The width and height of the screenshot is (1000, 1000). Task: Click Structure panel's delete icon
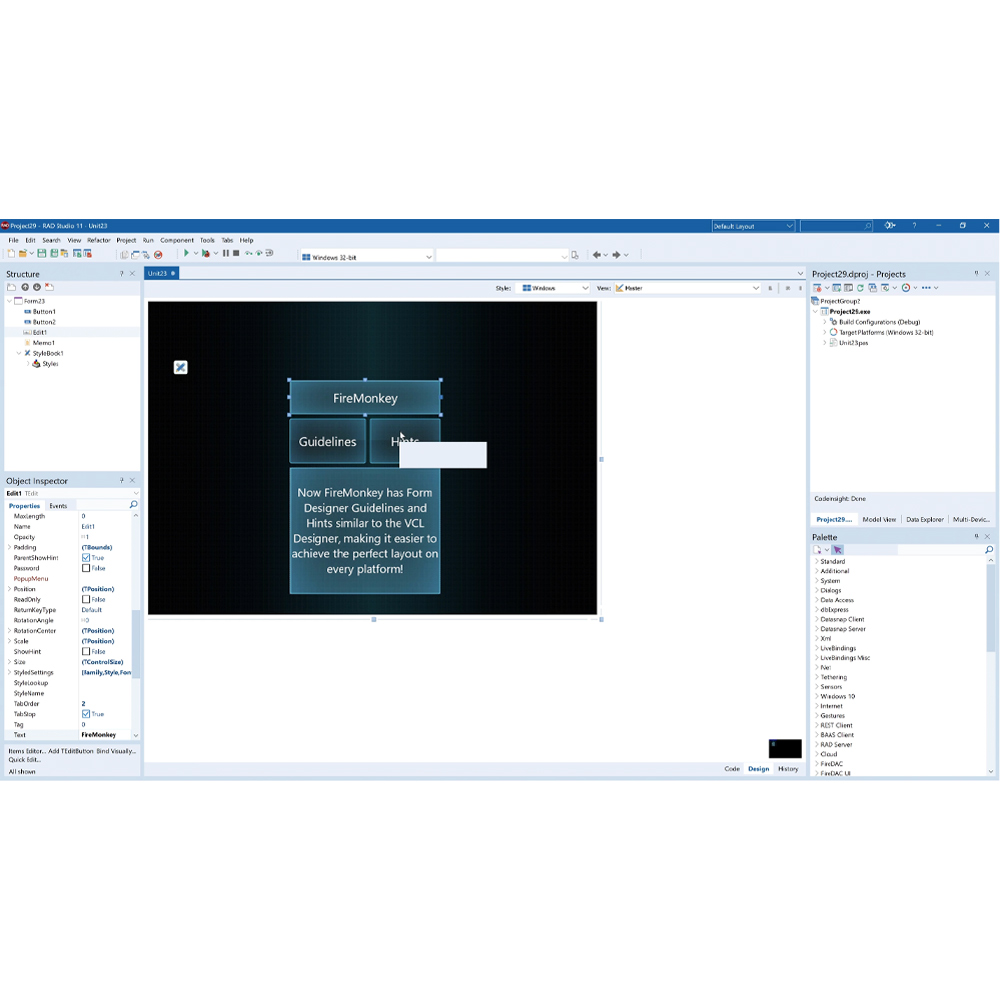[x=49, y=288]
